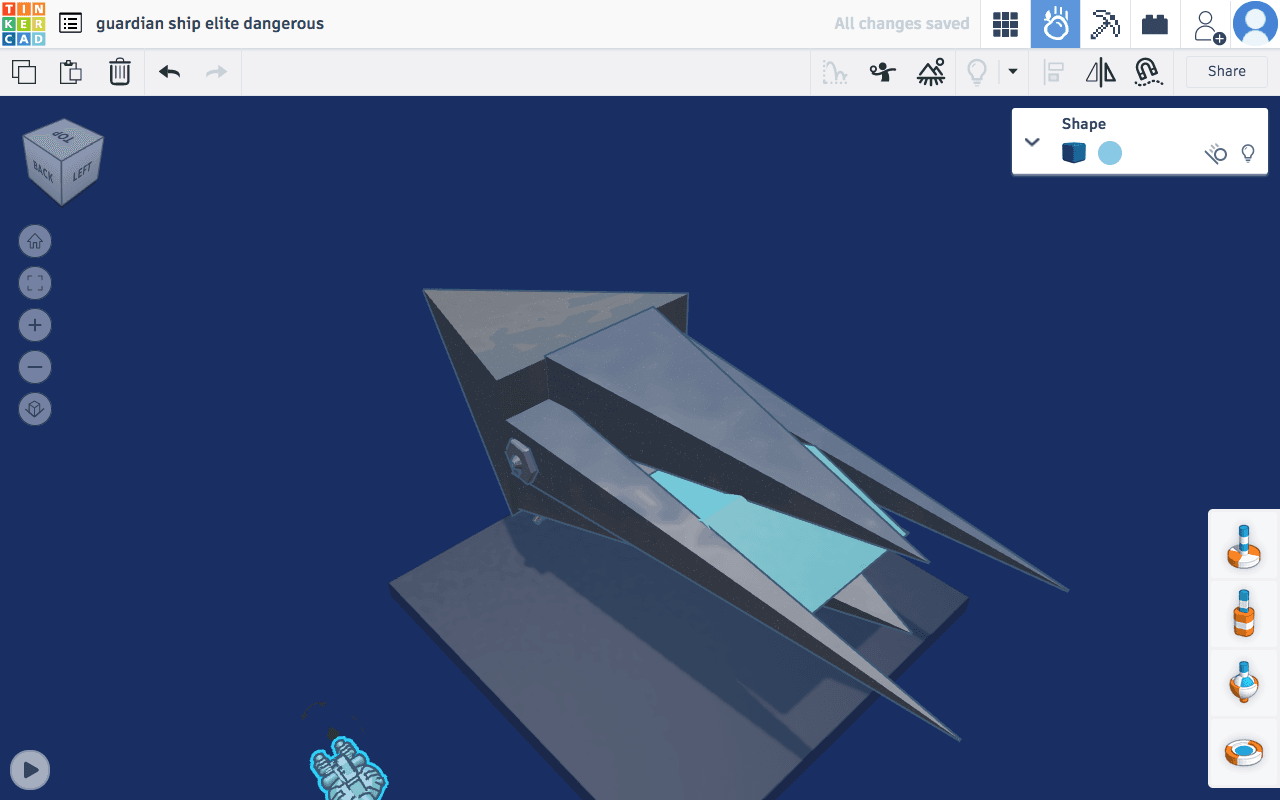The image size is (1280, 800).
Task: Toggle the magnet snap tool
Action: click(x=1147, y=72)
